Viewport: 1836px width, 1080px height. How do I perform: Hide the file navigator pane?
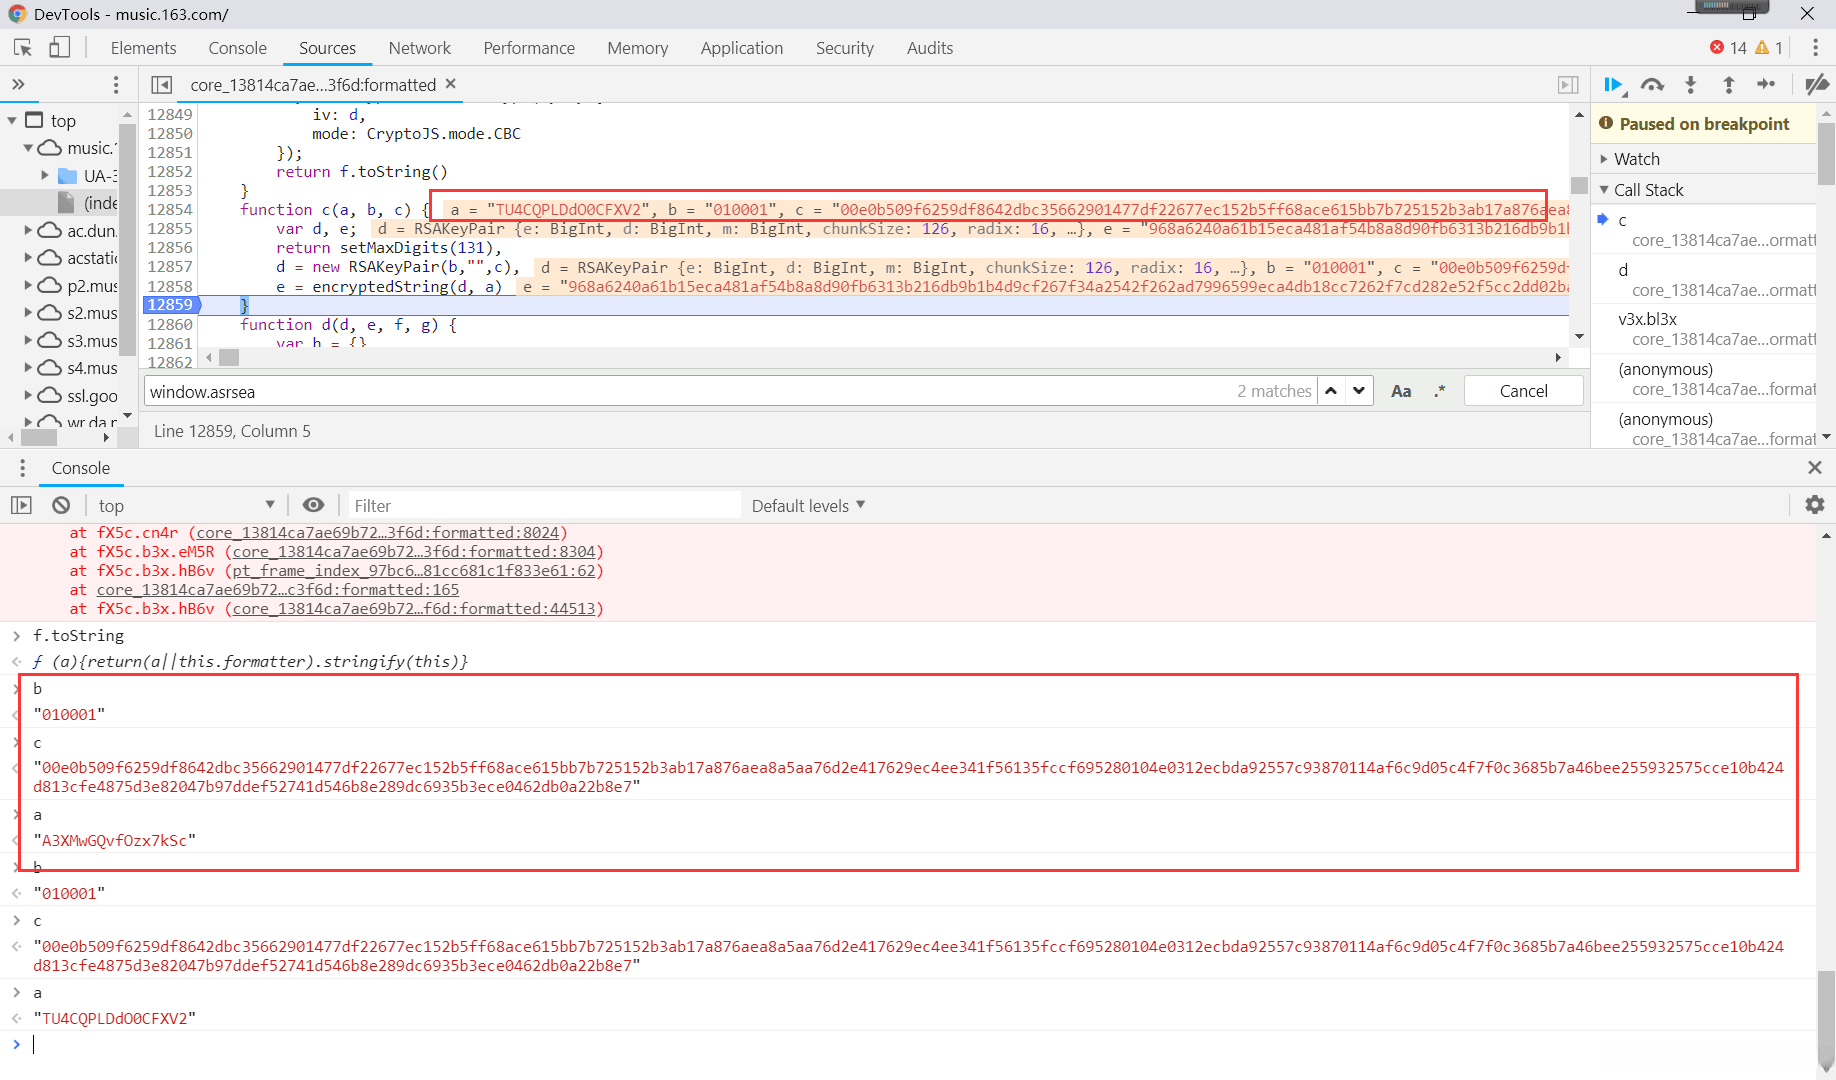[x=162, y=85]
